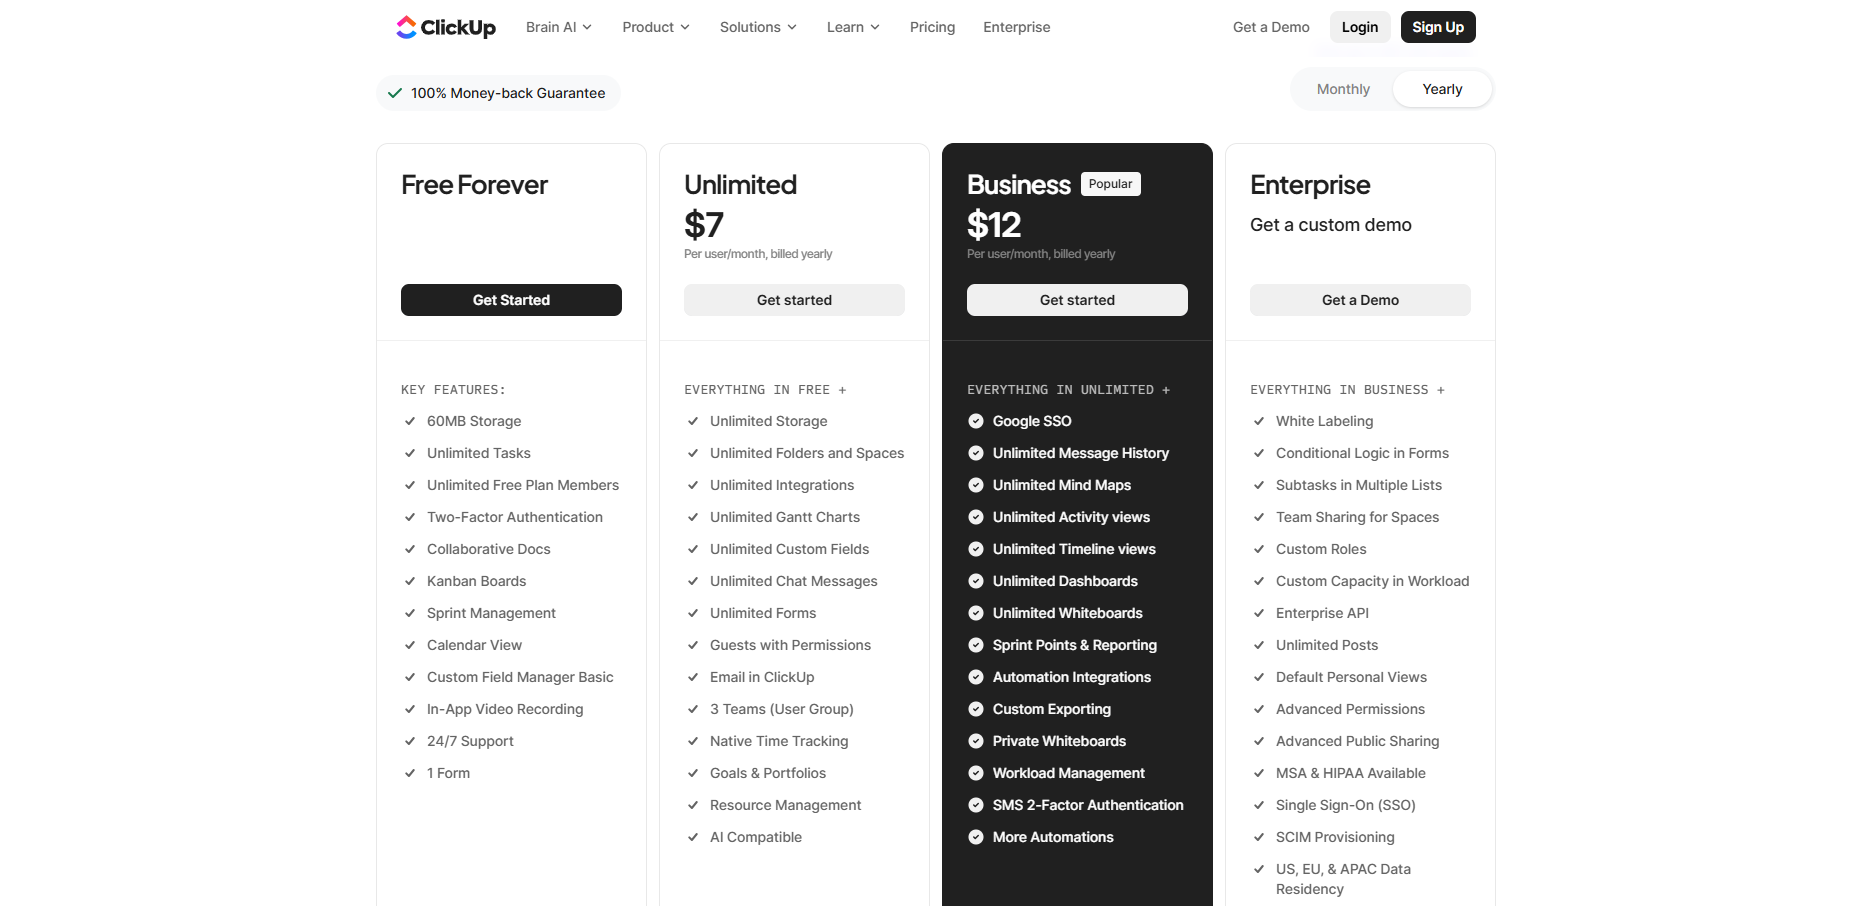Image resolution: width=1864 pixels, height=906 pixels.
Task: Click checkmark icon beside Unlimited Message History
Action: (x=976, y=453)
